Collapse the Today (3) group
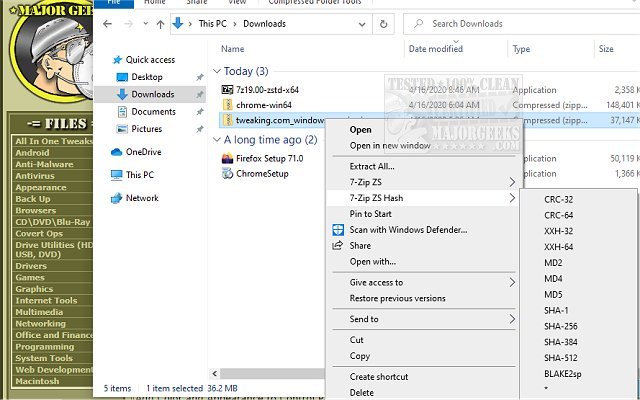 [x=217, y=71]
